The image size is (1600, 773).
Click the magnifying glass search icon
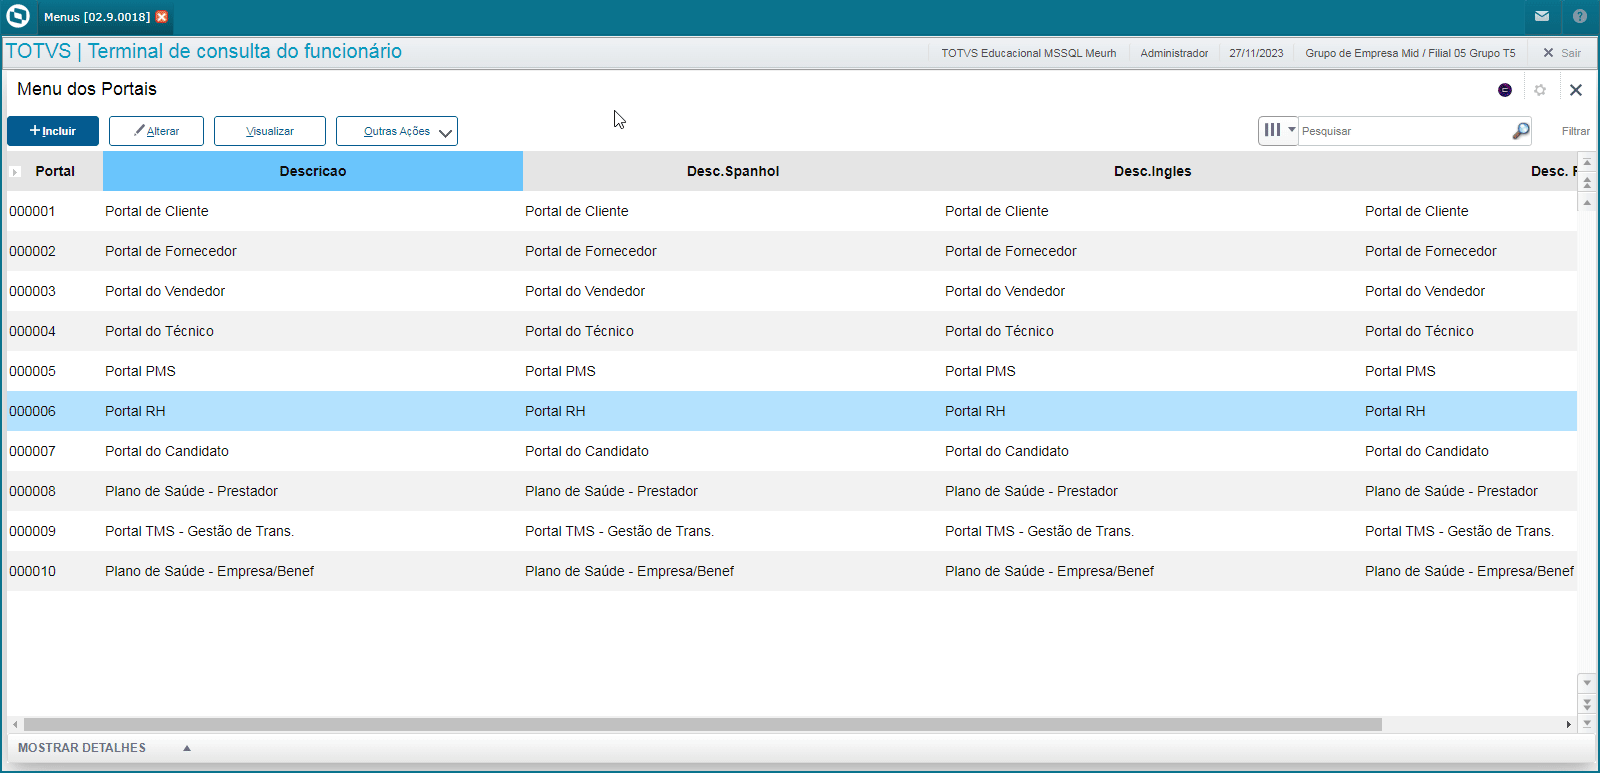click(1521, 131)
